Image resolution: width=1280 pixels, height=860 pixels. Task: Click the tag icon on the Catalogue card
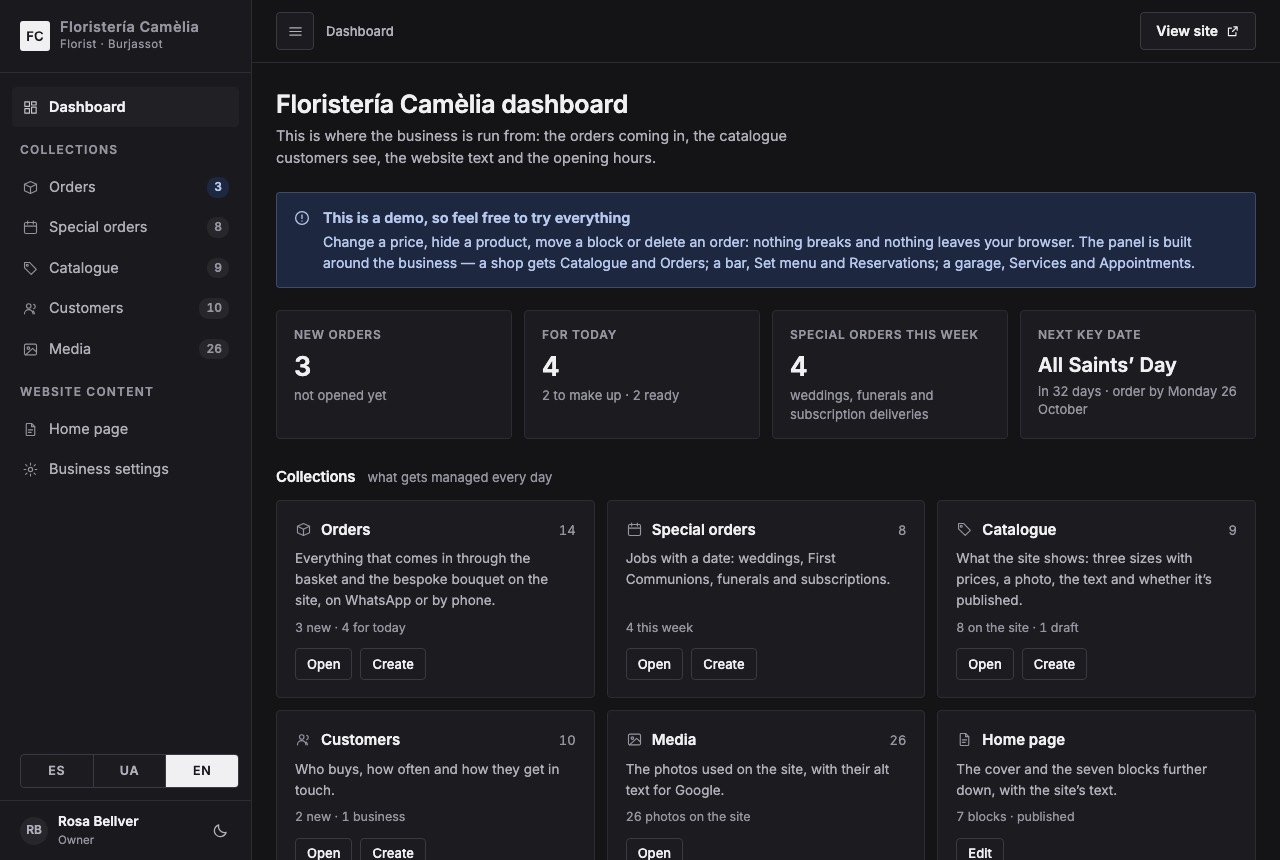coord(964,529)
